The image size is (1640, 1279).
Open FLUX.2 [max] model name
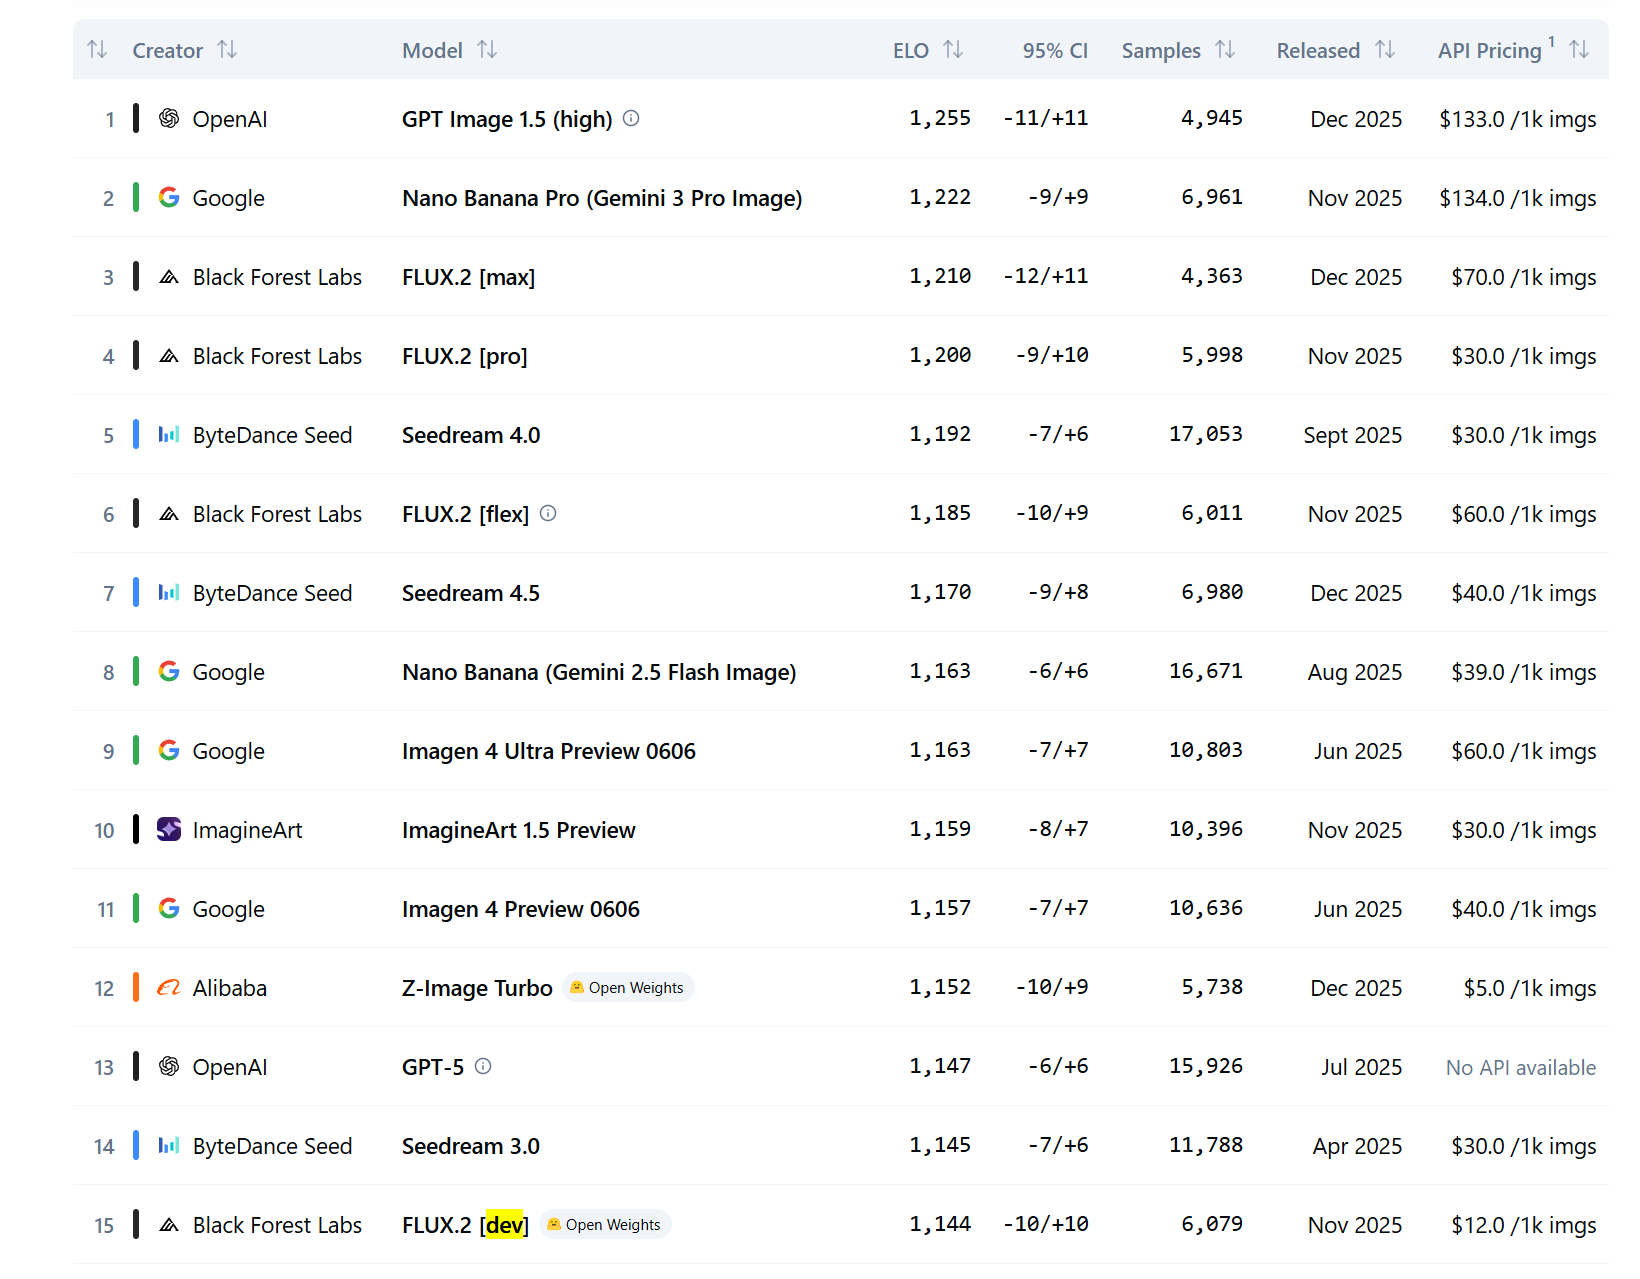coord(469,277)
